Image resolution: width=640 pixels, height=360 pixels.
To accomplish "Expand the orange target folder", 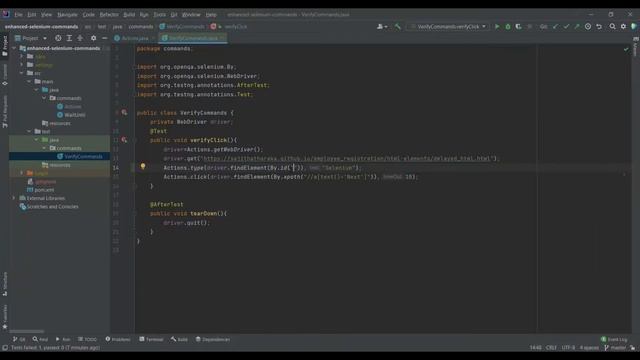I will (x=22, y=173).
